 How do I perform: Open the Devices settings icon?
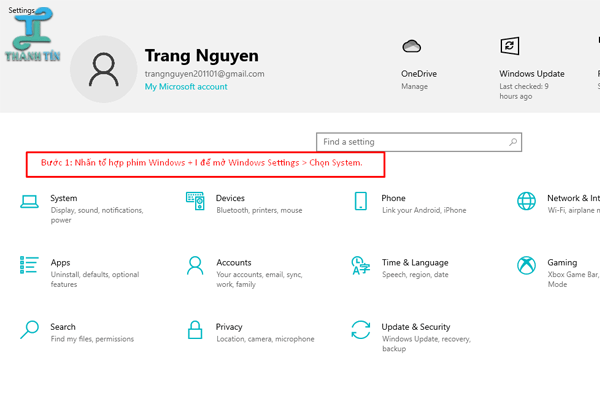(195, 202)
